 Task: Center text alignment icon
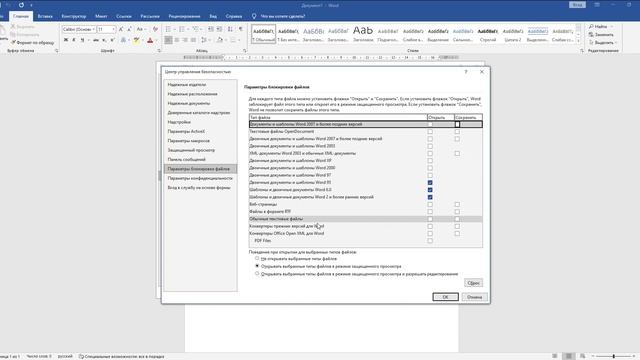pos(177,40)
